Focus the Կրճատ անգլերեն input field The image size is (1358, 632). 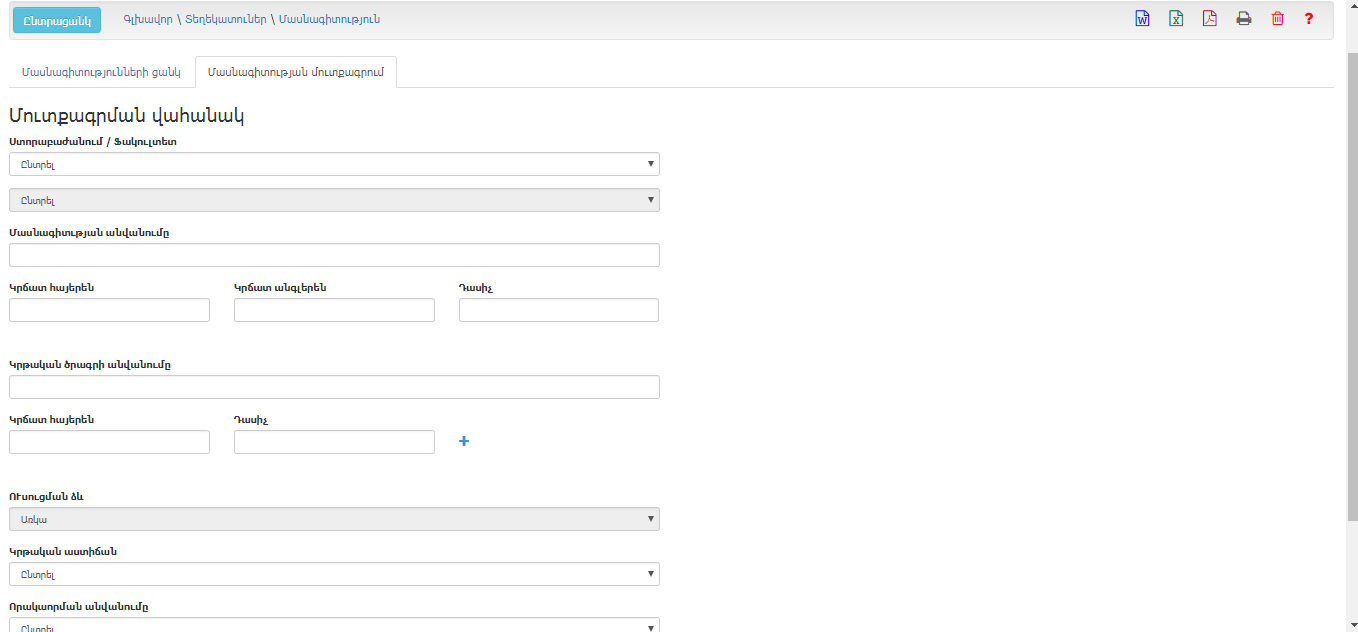coord(334,310)
